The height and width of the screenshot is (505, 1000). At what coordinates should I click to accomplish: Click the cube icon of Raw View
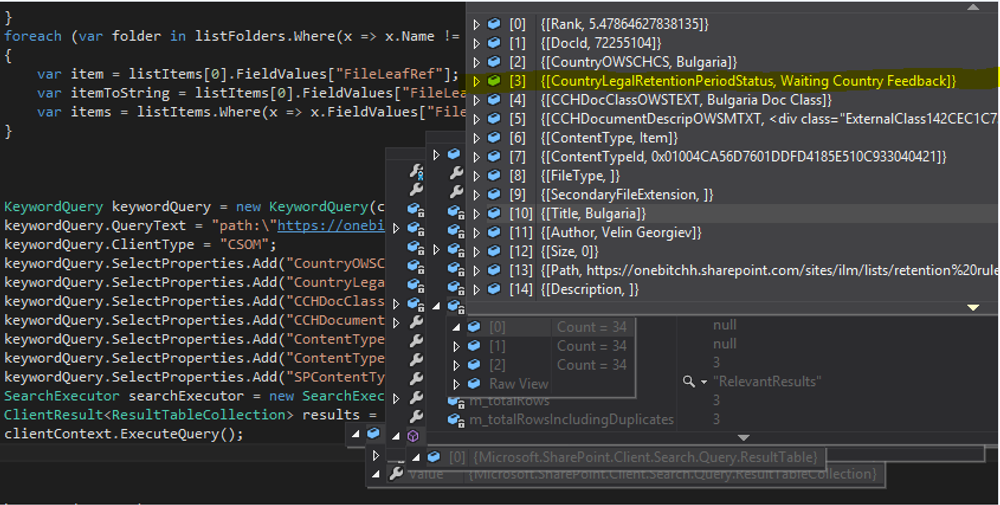click(x=474, y=384)
